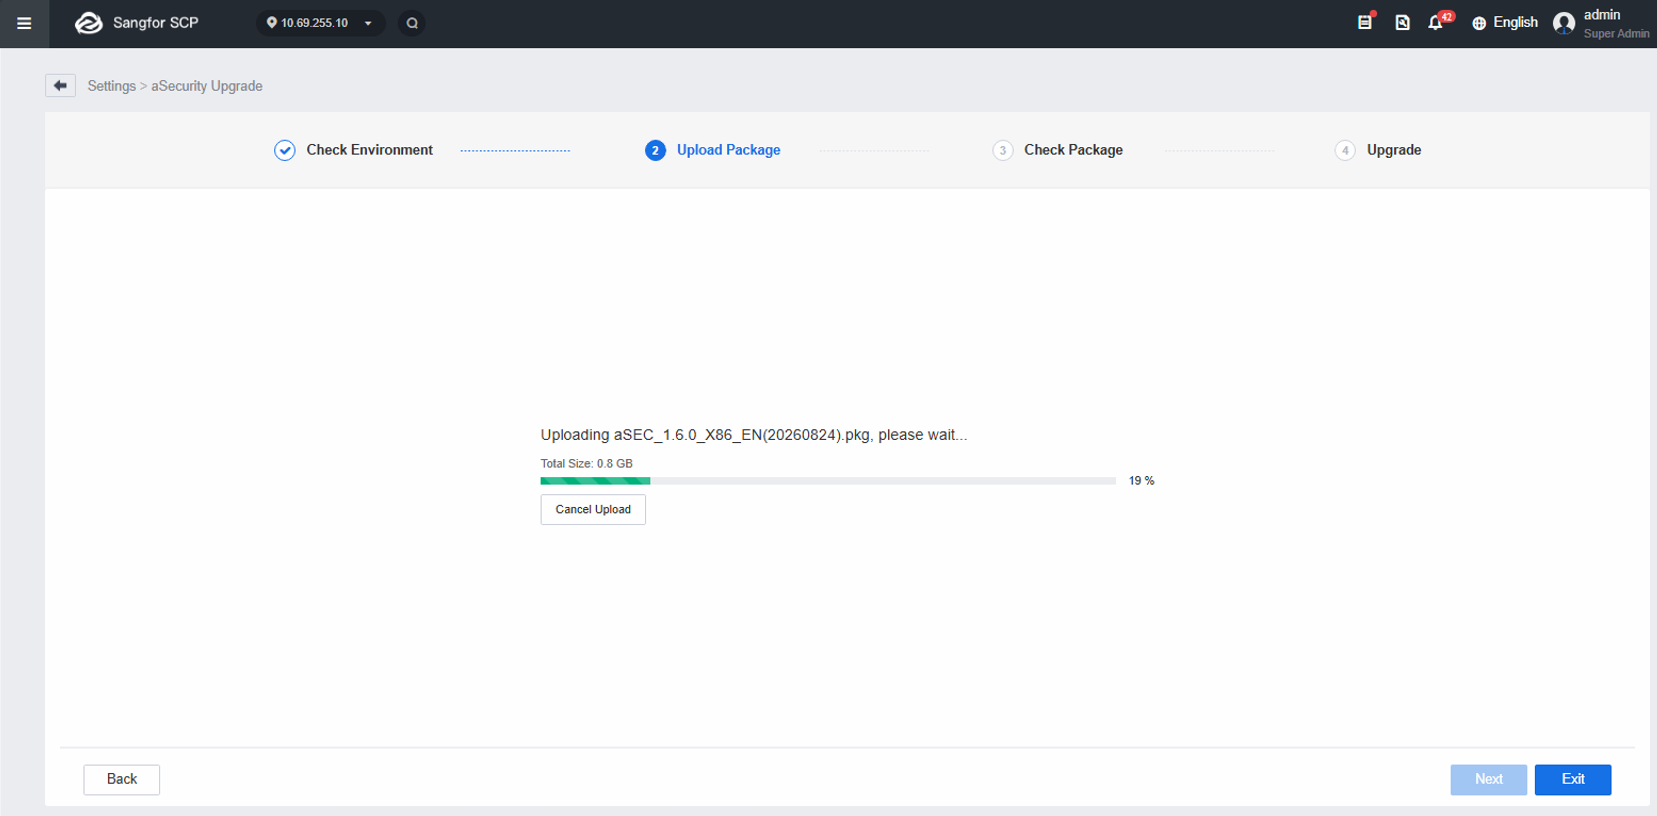
Task: Click the Exit button
Action: (x=1573, y=780)
